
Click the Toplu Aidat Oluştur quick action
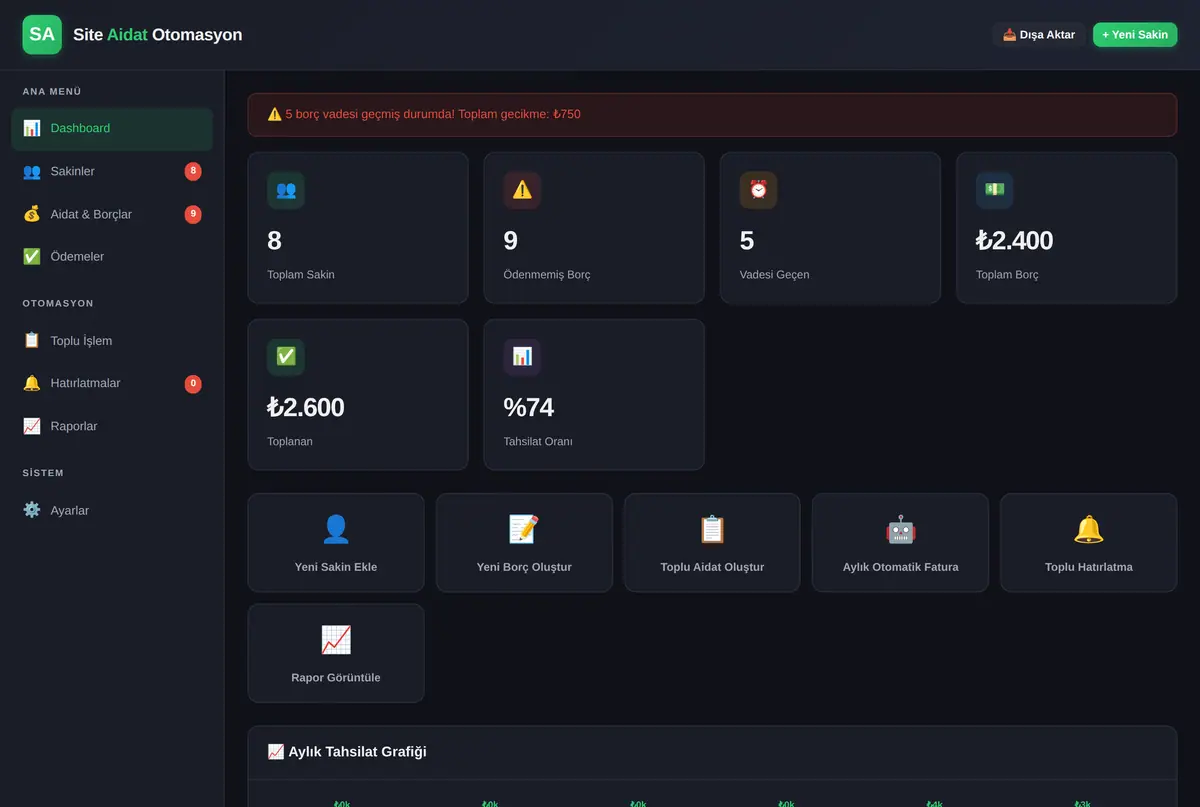click(712, 543)
